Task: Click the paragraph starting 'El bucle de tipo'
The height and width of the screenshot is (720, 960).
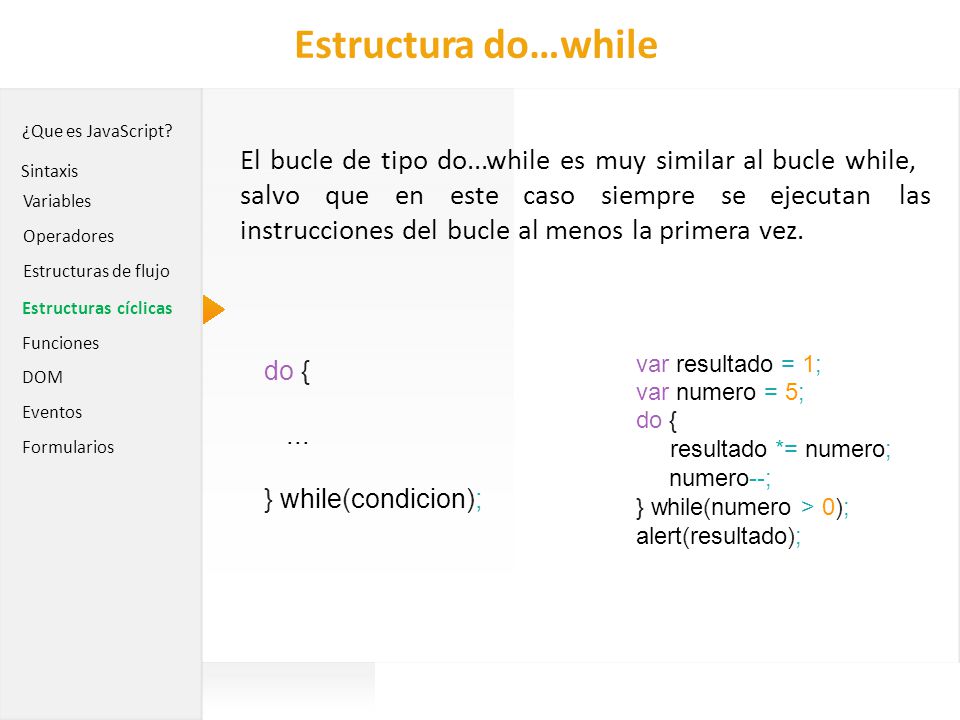Action: point(585,196)
